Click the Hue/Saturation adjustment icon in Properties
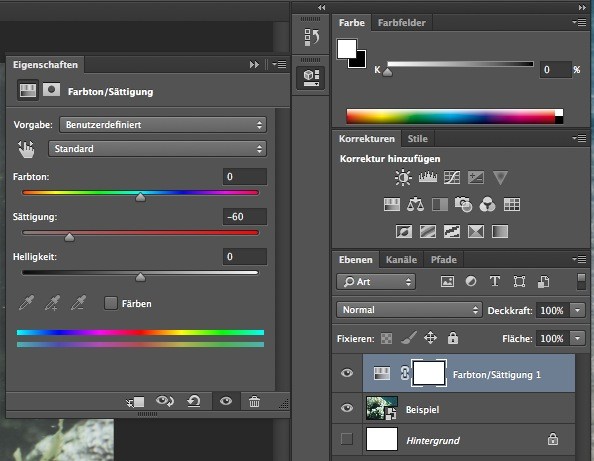594x461 pixels. pos(28,91)
